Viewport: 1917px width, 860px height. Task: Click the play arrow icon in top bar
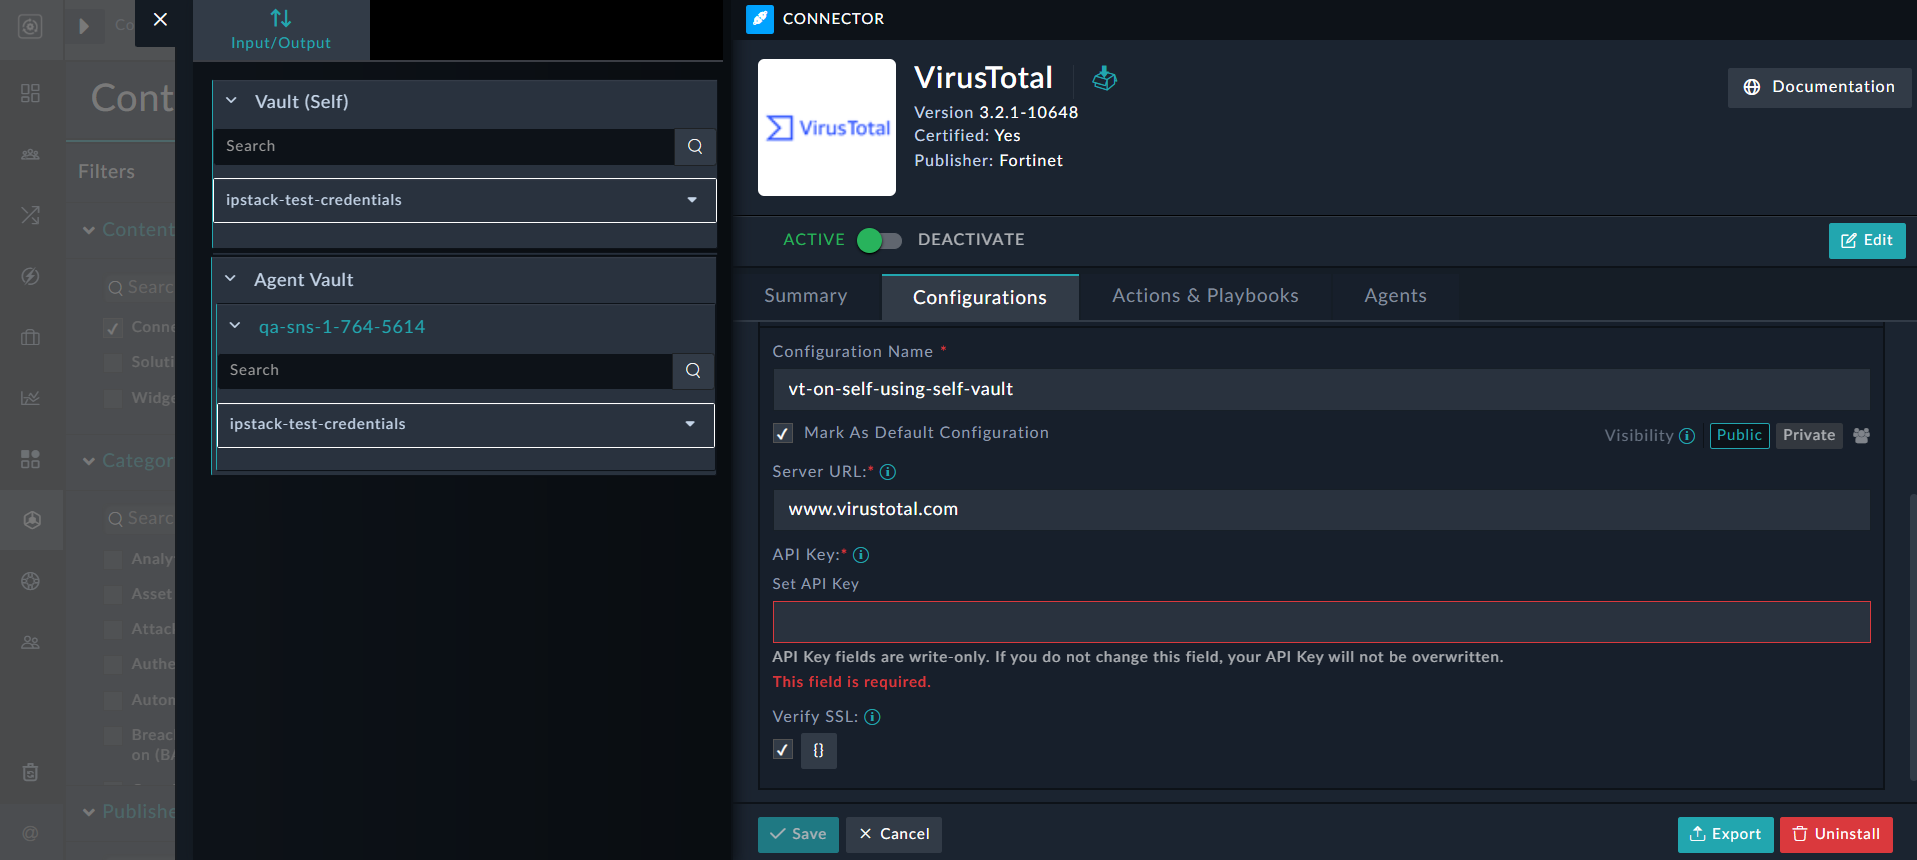point(84,26)
